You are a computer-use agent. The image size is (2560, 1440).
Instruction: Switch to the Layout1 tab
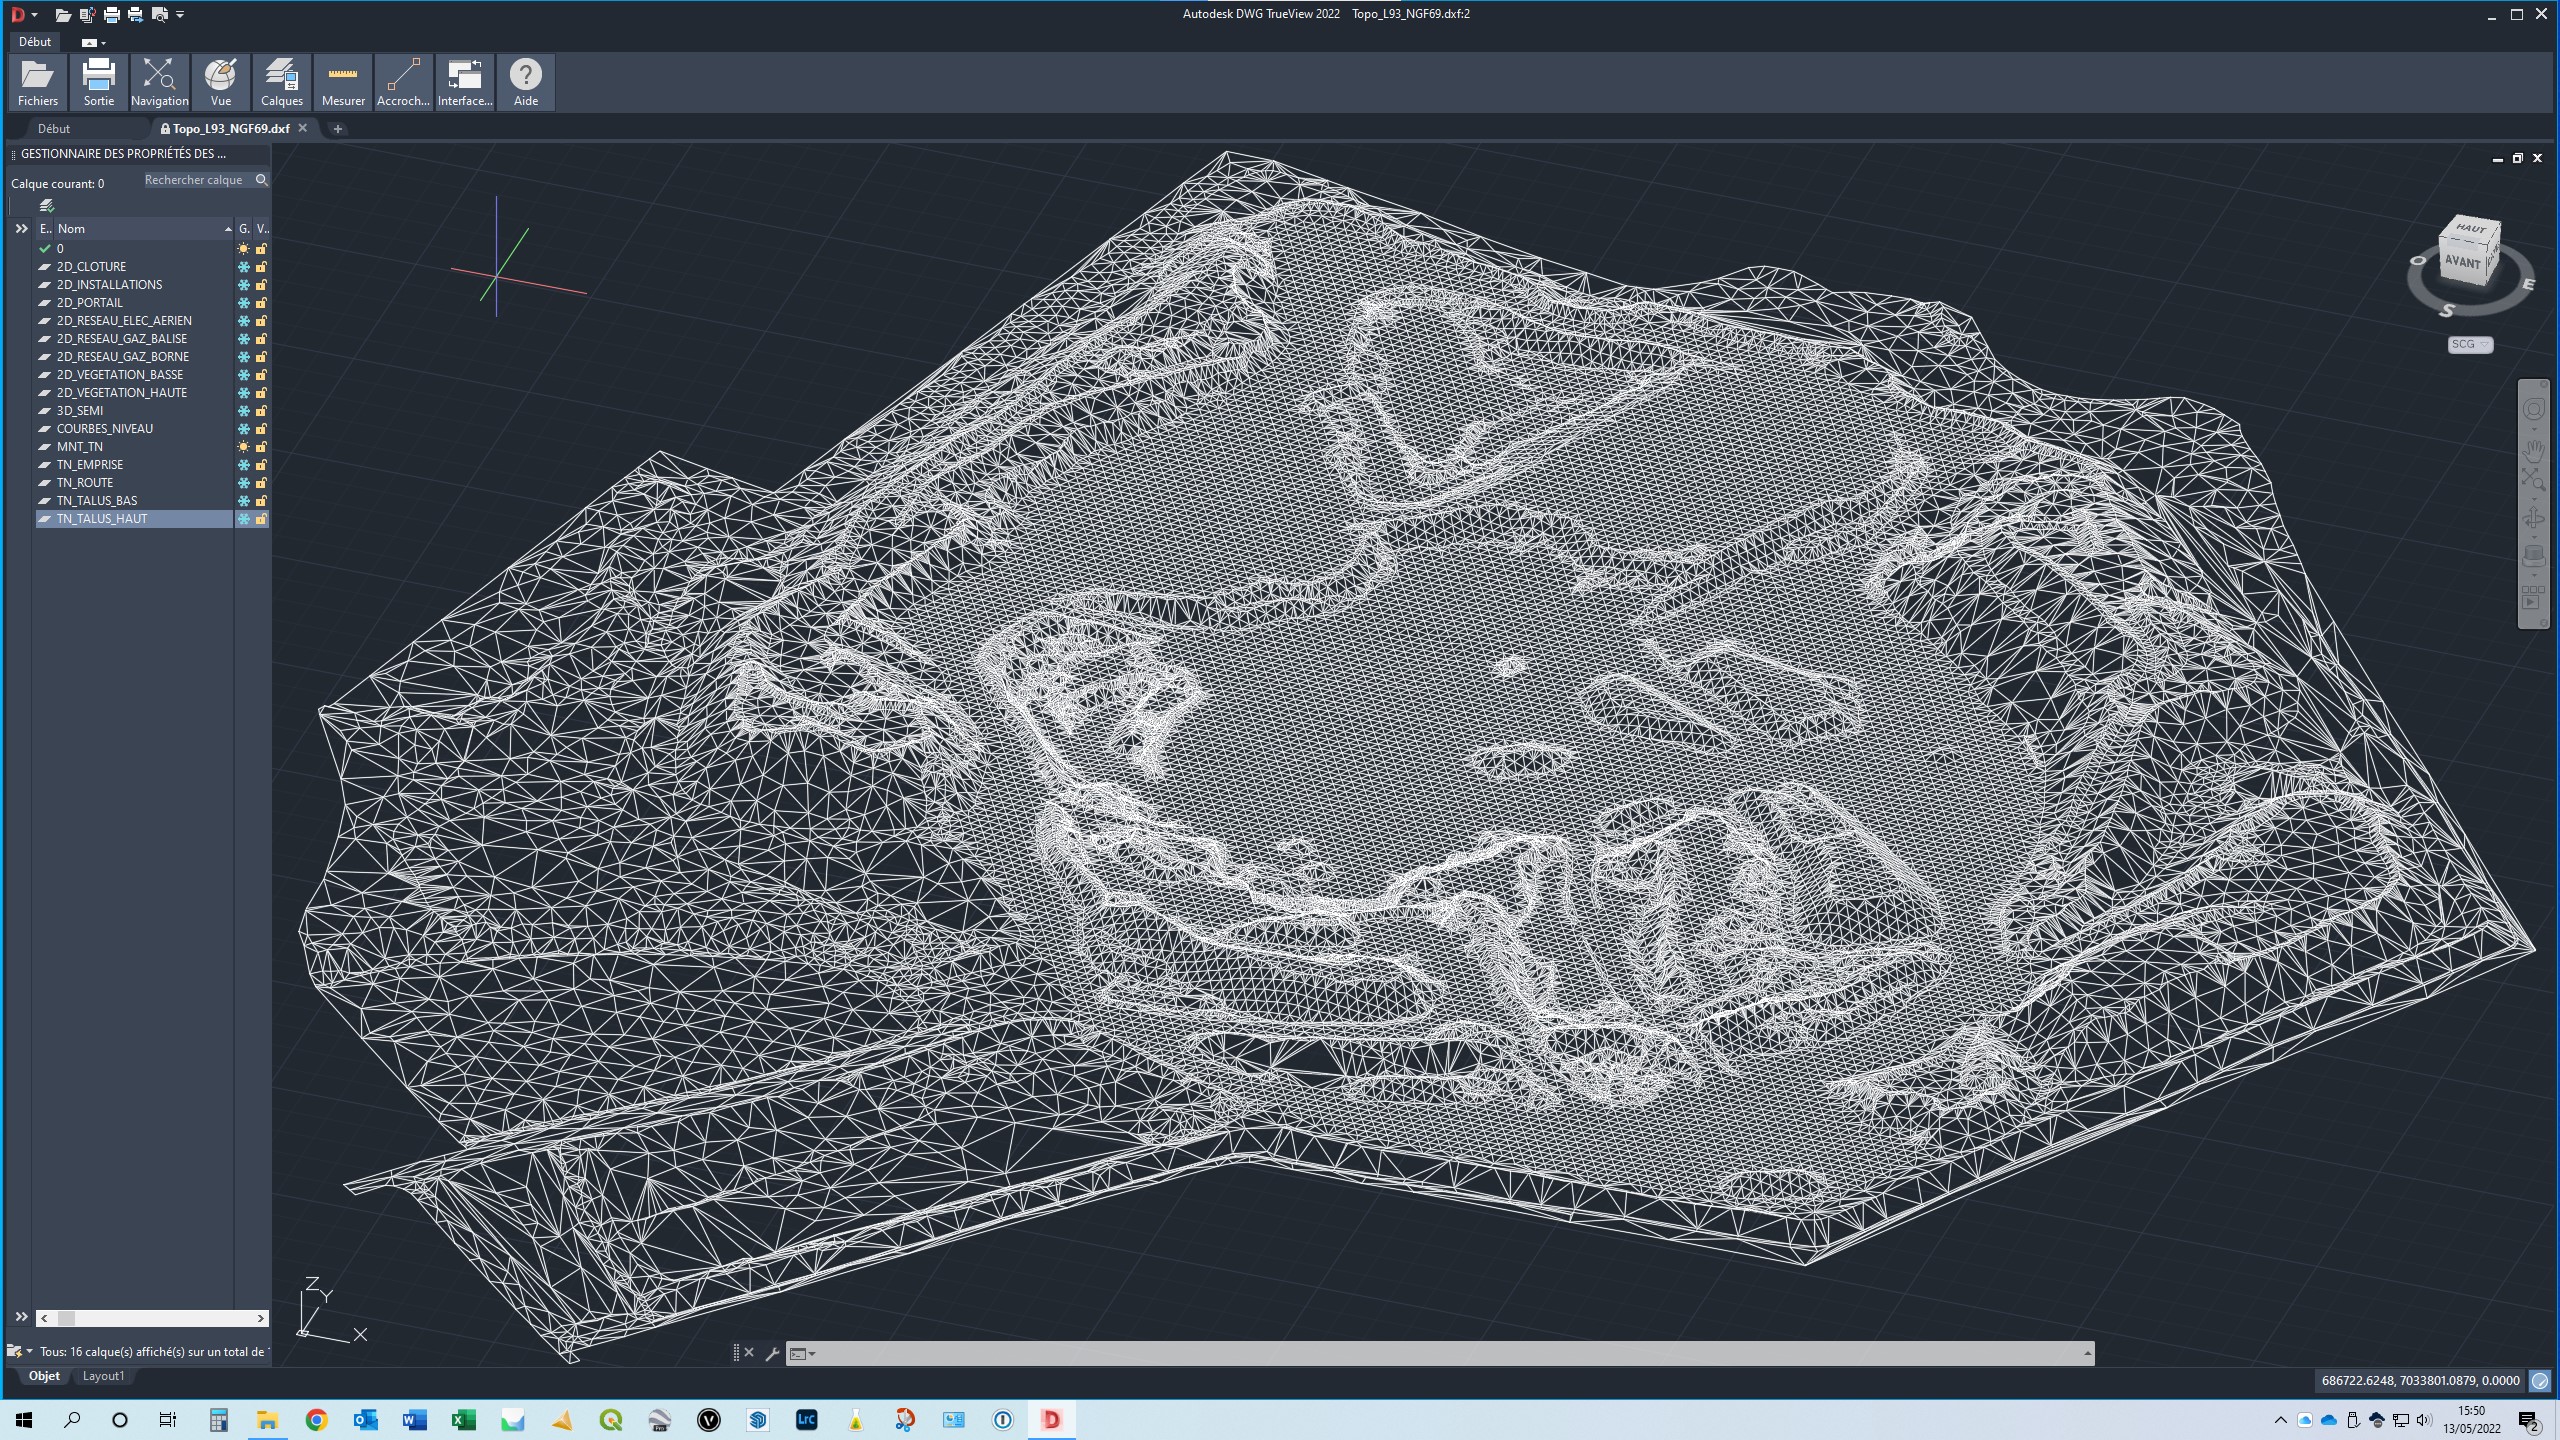103,1376
